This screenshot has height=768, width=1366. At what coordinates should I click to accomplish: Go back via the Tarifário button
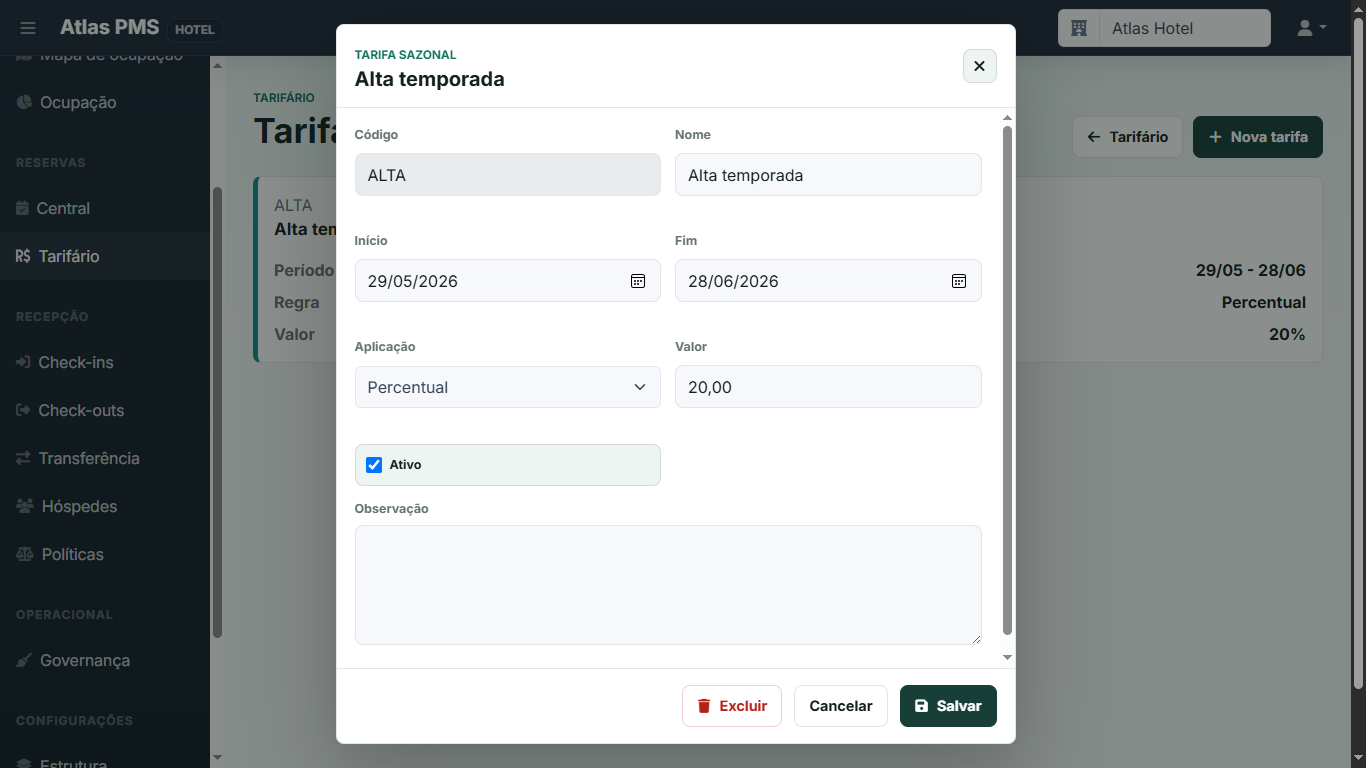[x=1128, y=137]
